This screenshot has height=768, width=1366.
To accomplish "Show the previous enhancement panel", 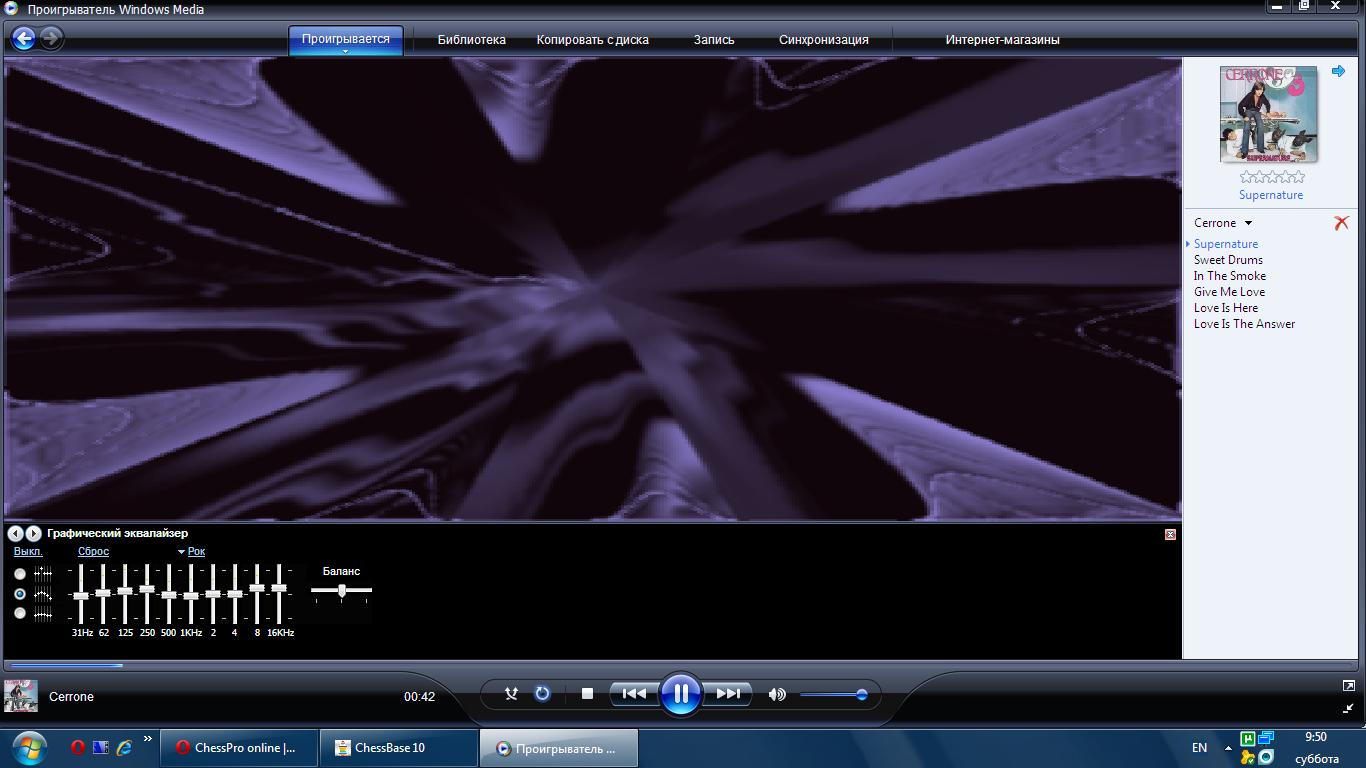I will tap(16, 534).
